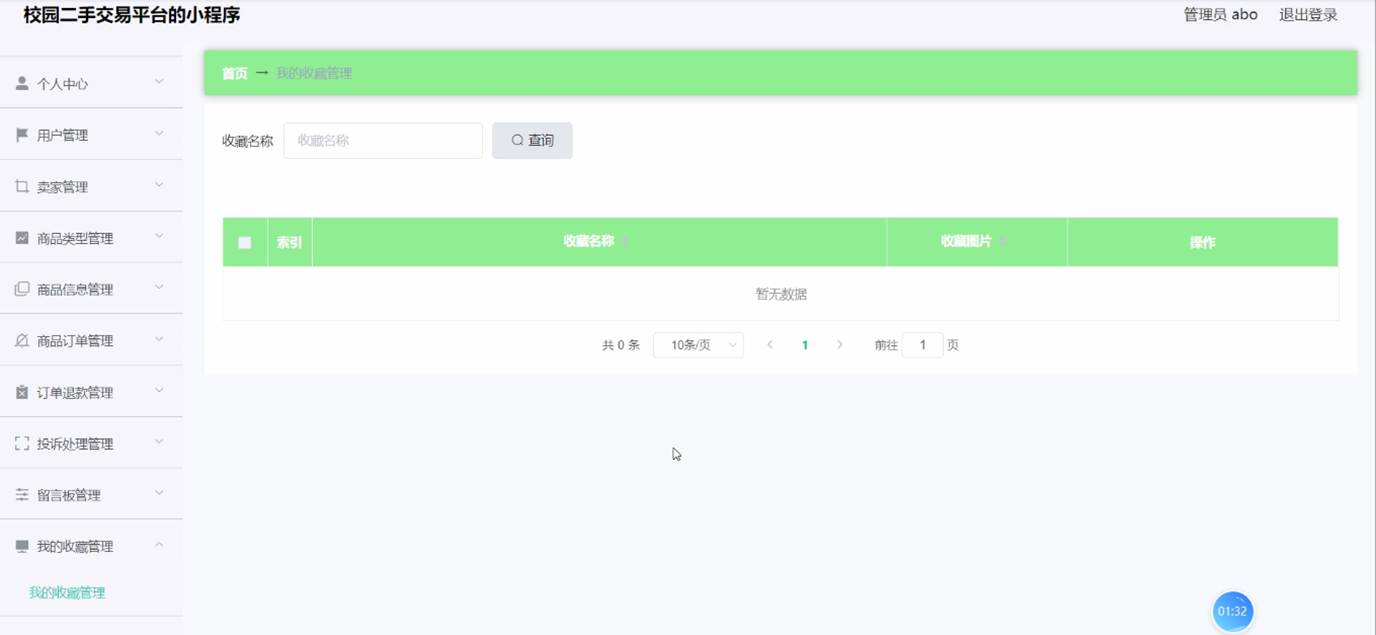Image resolution: width=1376 pixels, height=635 pixels.
Task: Expand the 留言板管理 menu chevron
Action: click(159, 493)
